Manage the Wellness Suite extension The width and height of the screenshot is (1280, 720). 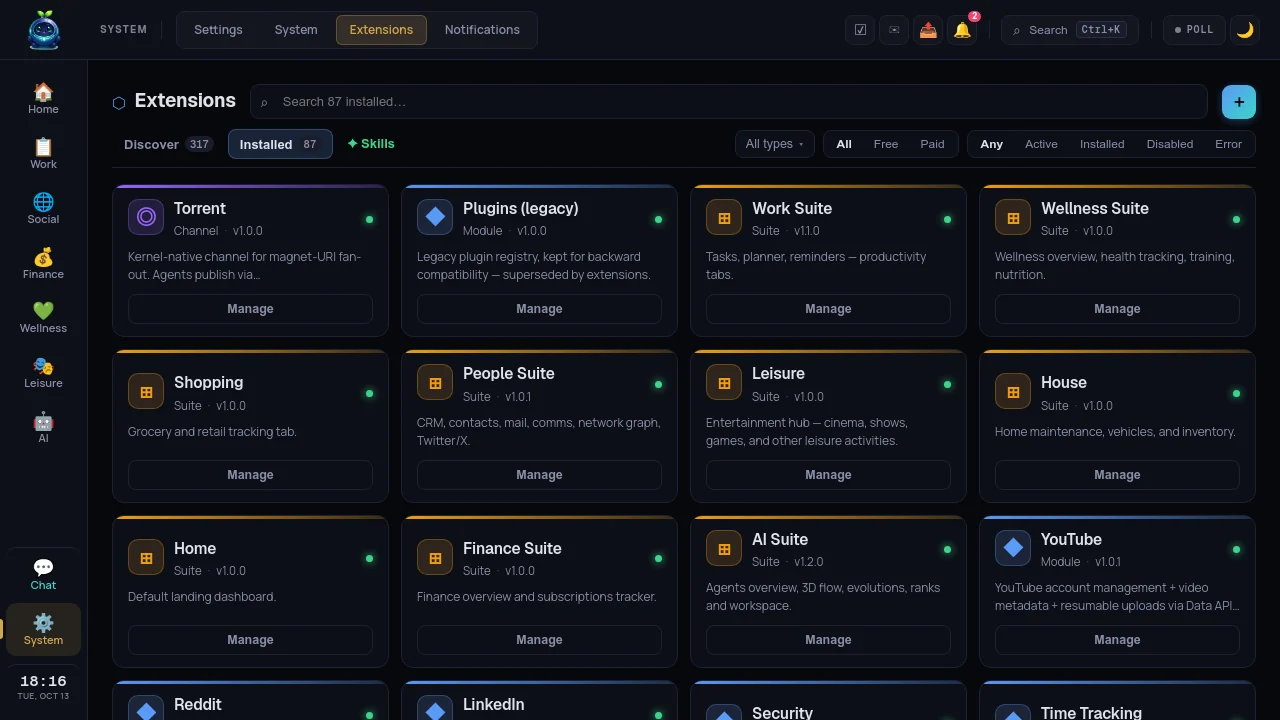(1117, 309)
